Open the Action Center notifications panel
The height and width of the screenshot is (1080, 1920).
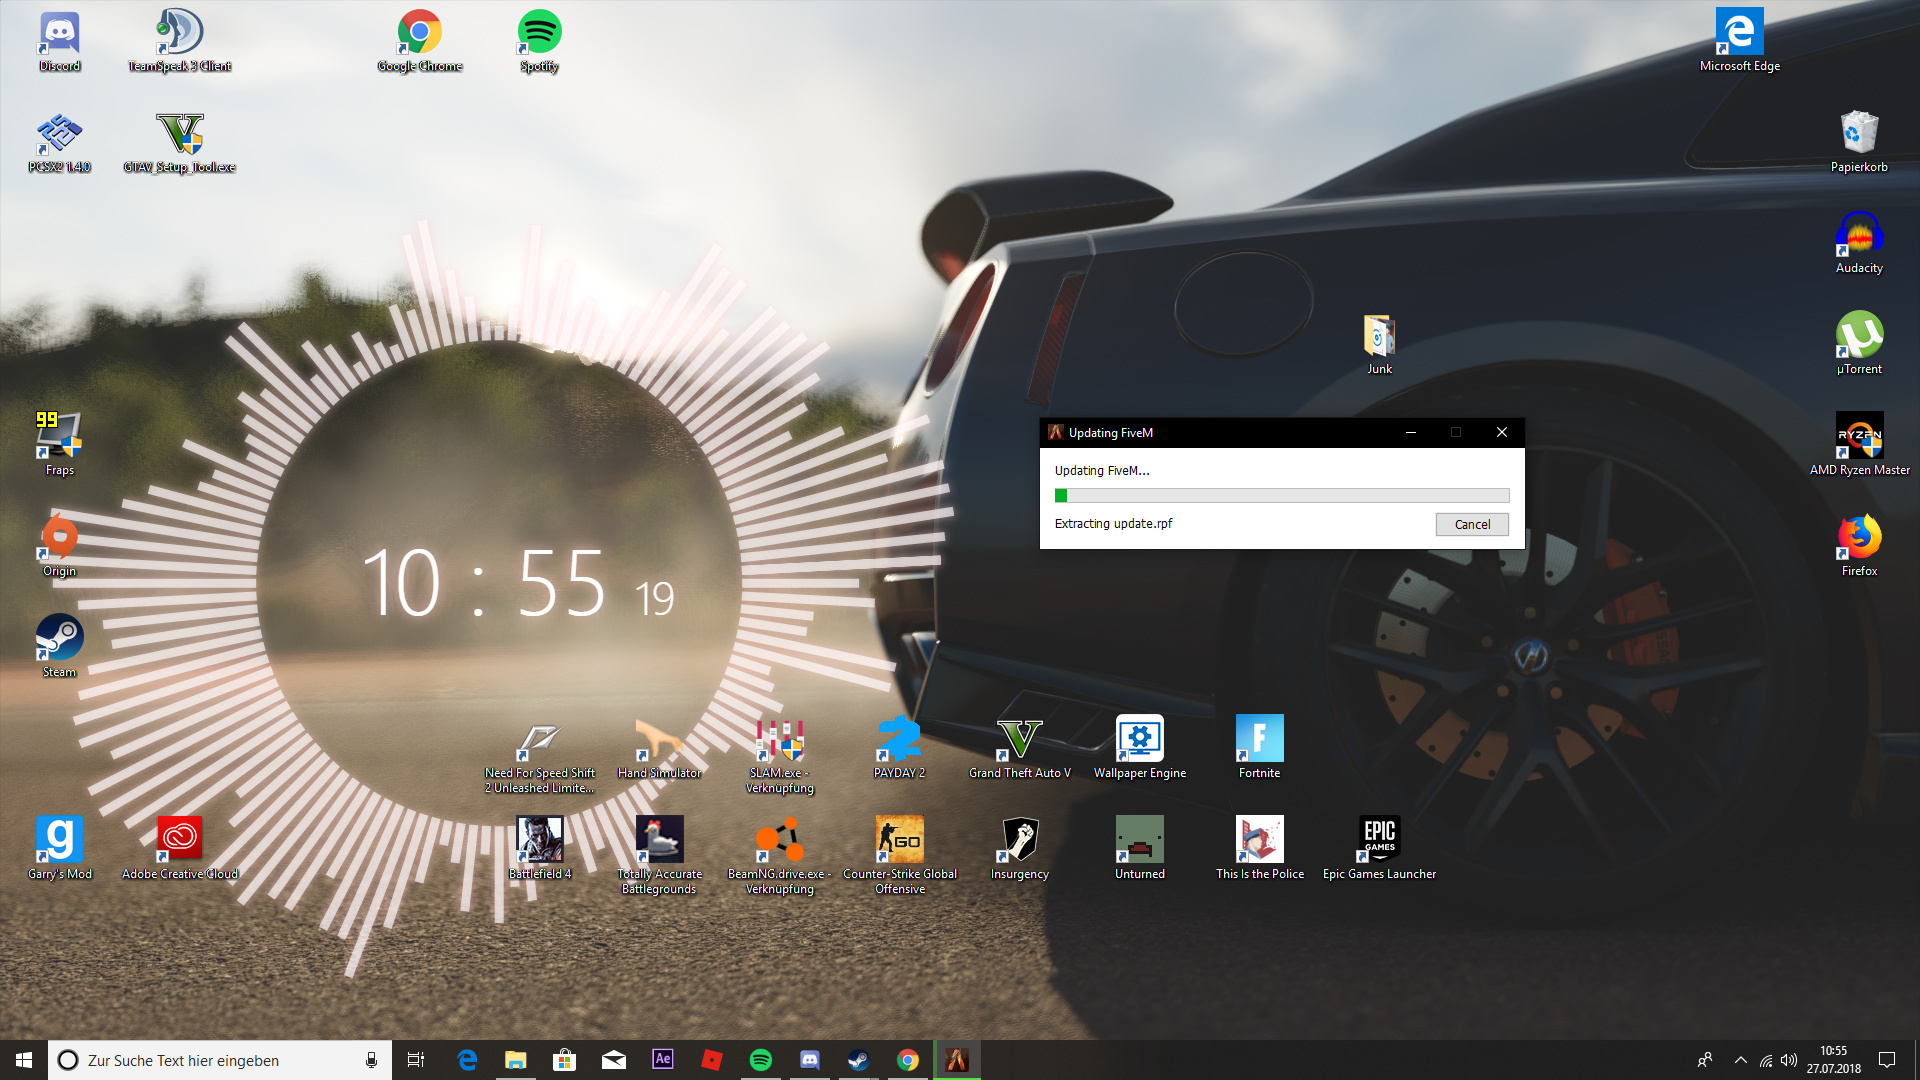(1887, 1060)
